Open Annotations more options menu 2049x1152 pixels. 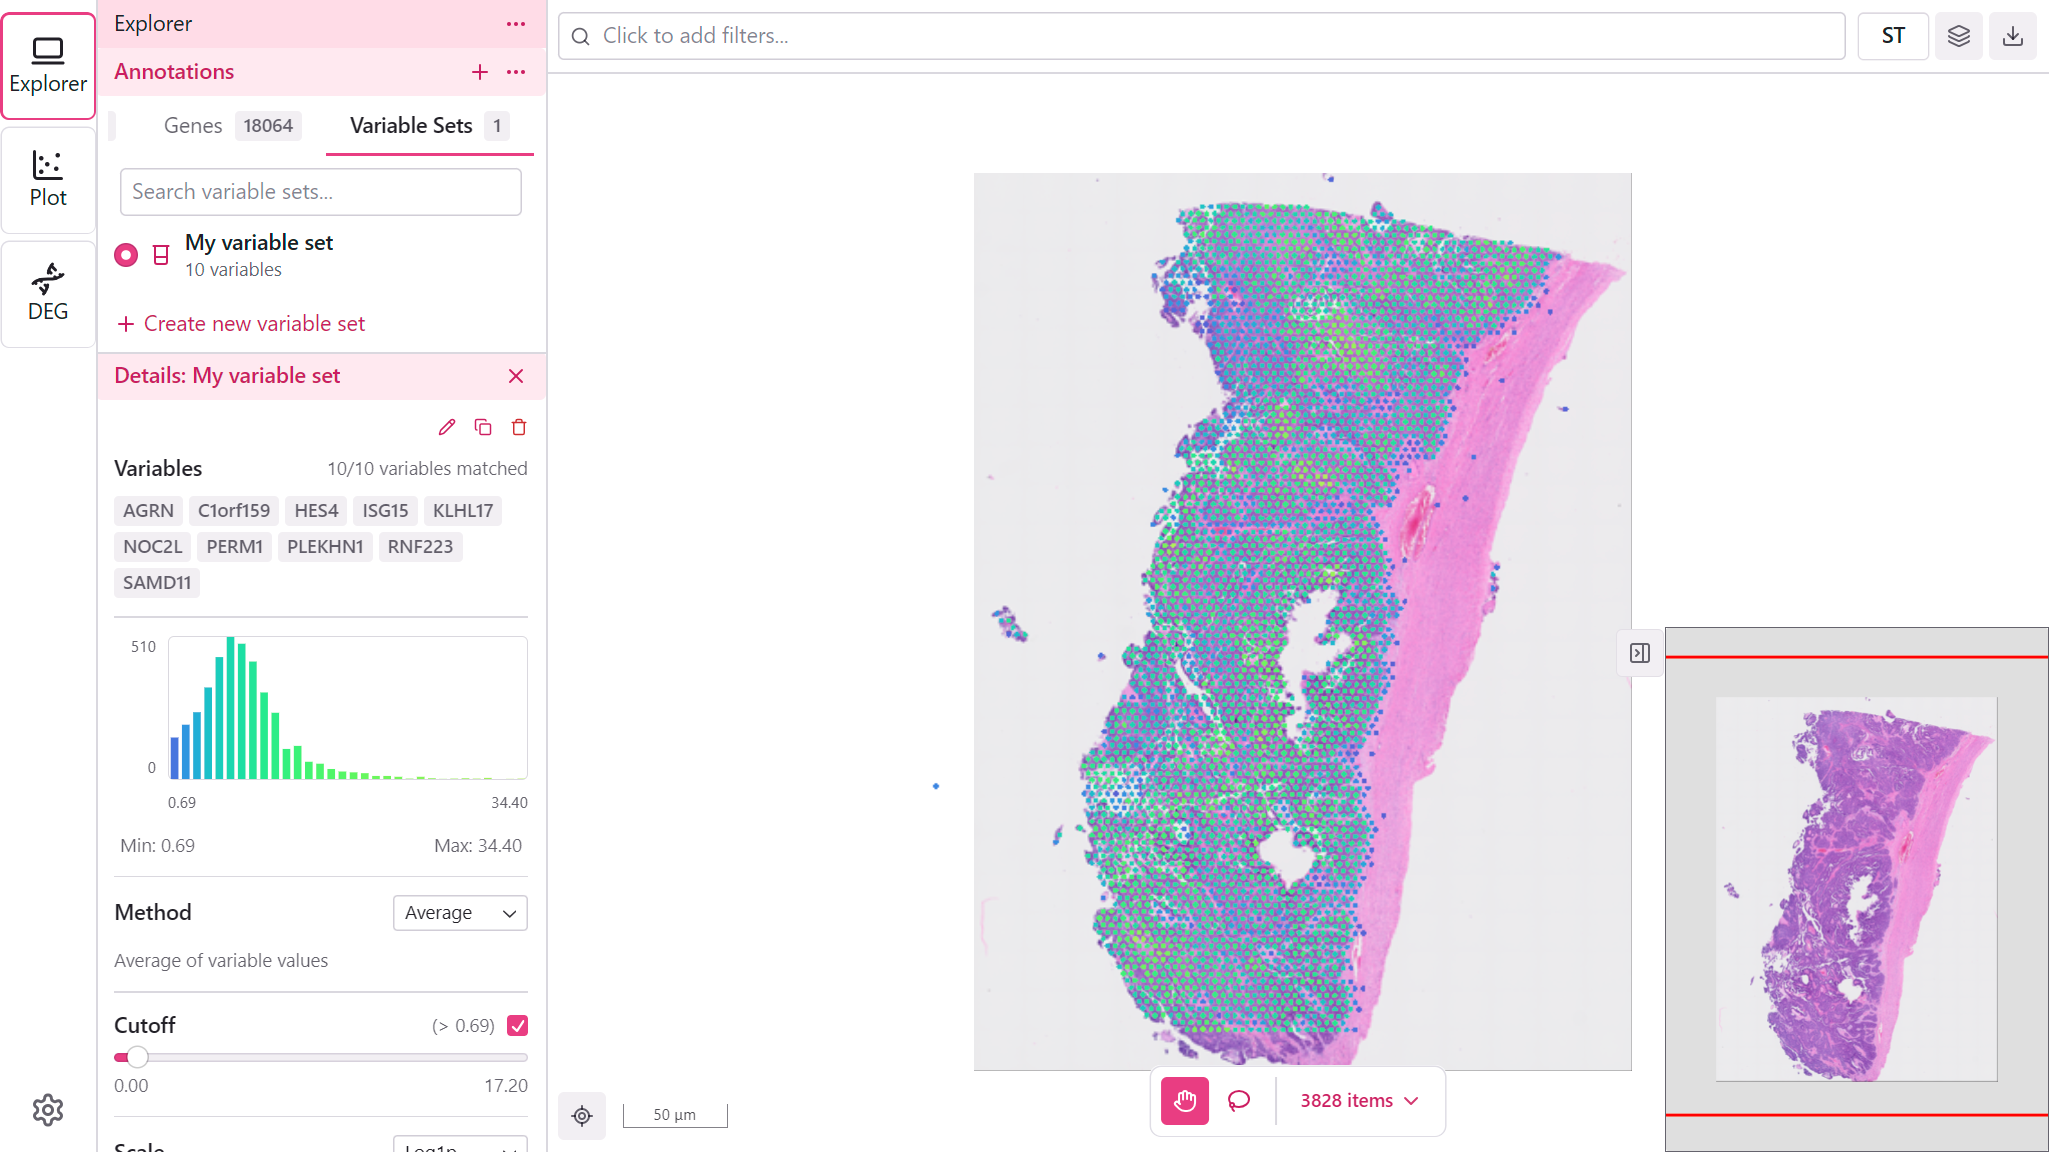pyautogui.click(x=516, y=72)
